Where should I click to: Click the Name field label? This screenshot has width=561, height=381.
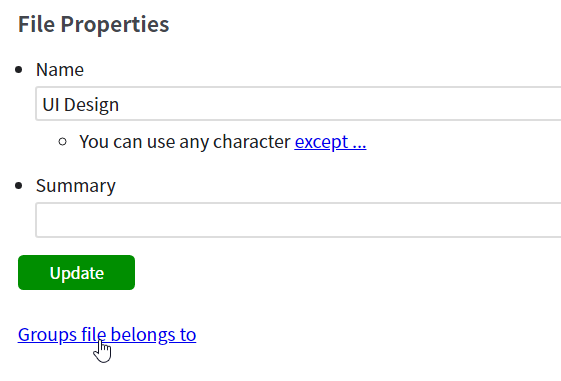pyautogui.click(x=60, y=69)
